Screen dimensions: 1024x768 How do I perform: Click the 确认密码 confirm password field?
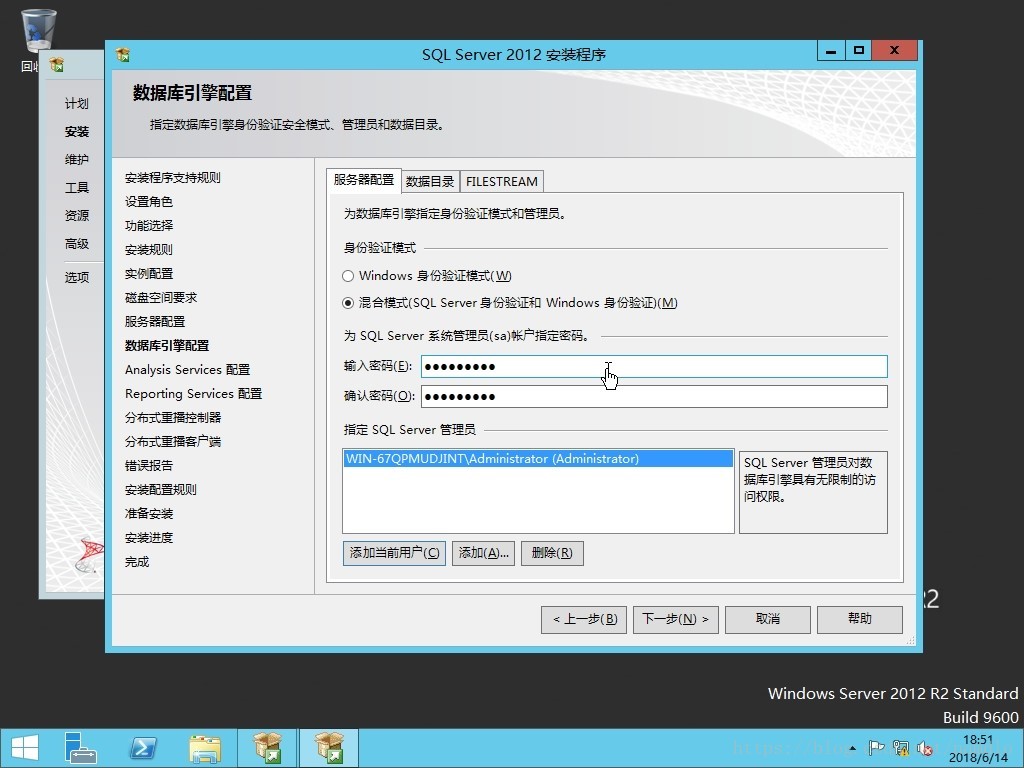click(x=654, y=396)
